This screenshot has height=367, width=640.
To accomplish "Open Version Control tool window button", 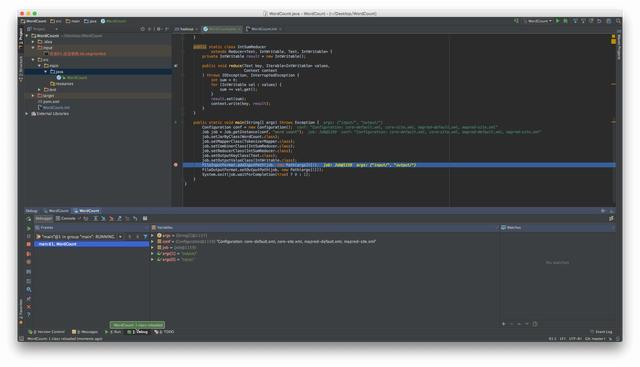I will (x=47, y=332).
